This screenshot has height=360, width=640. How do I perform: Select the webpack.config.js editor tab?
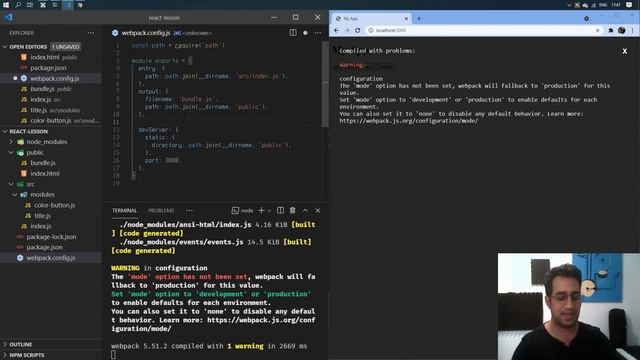146,33
